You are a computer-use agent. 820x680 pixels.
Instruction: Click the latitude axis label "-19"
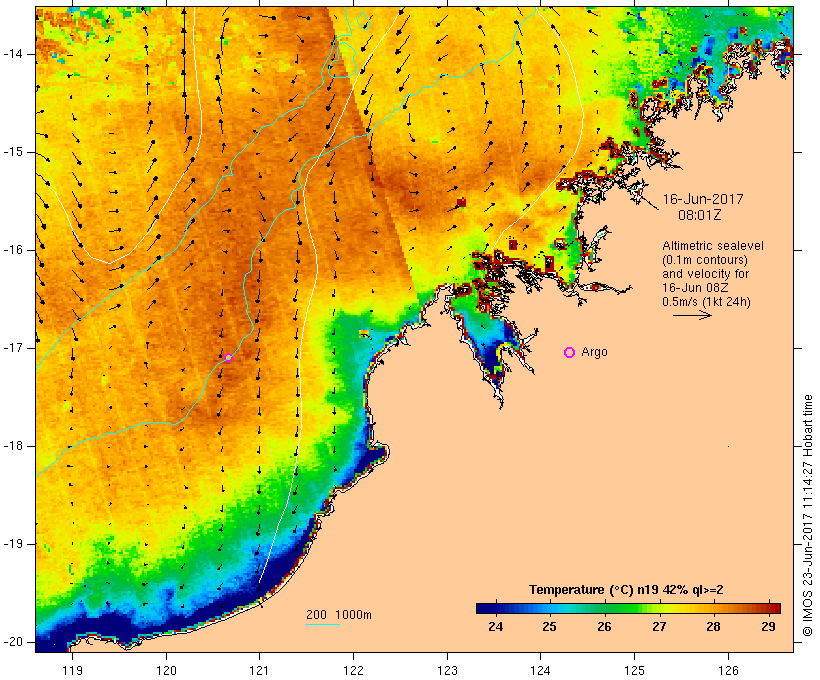13,544
